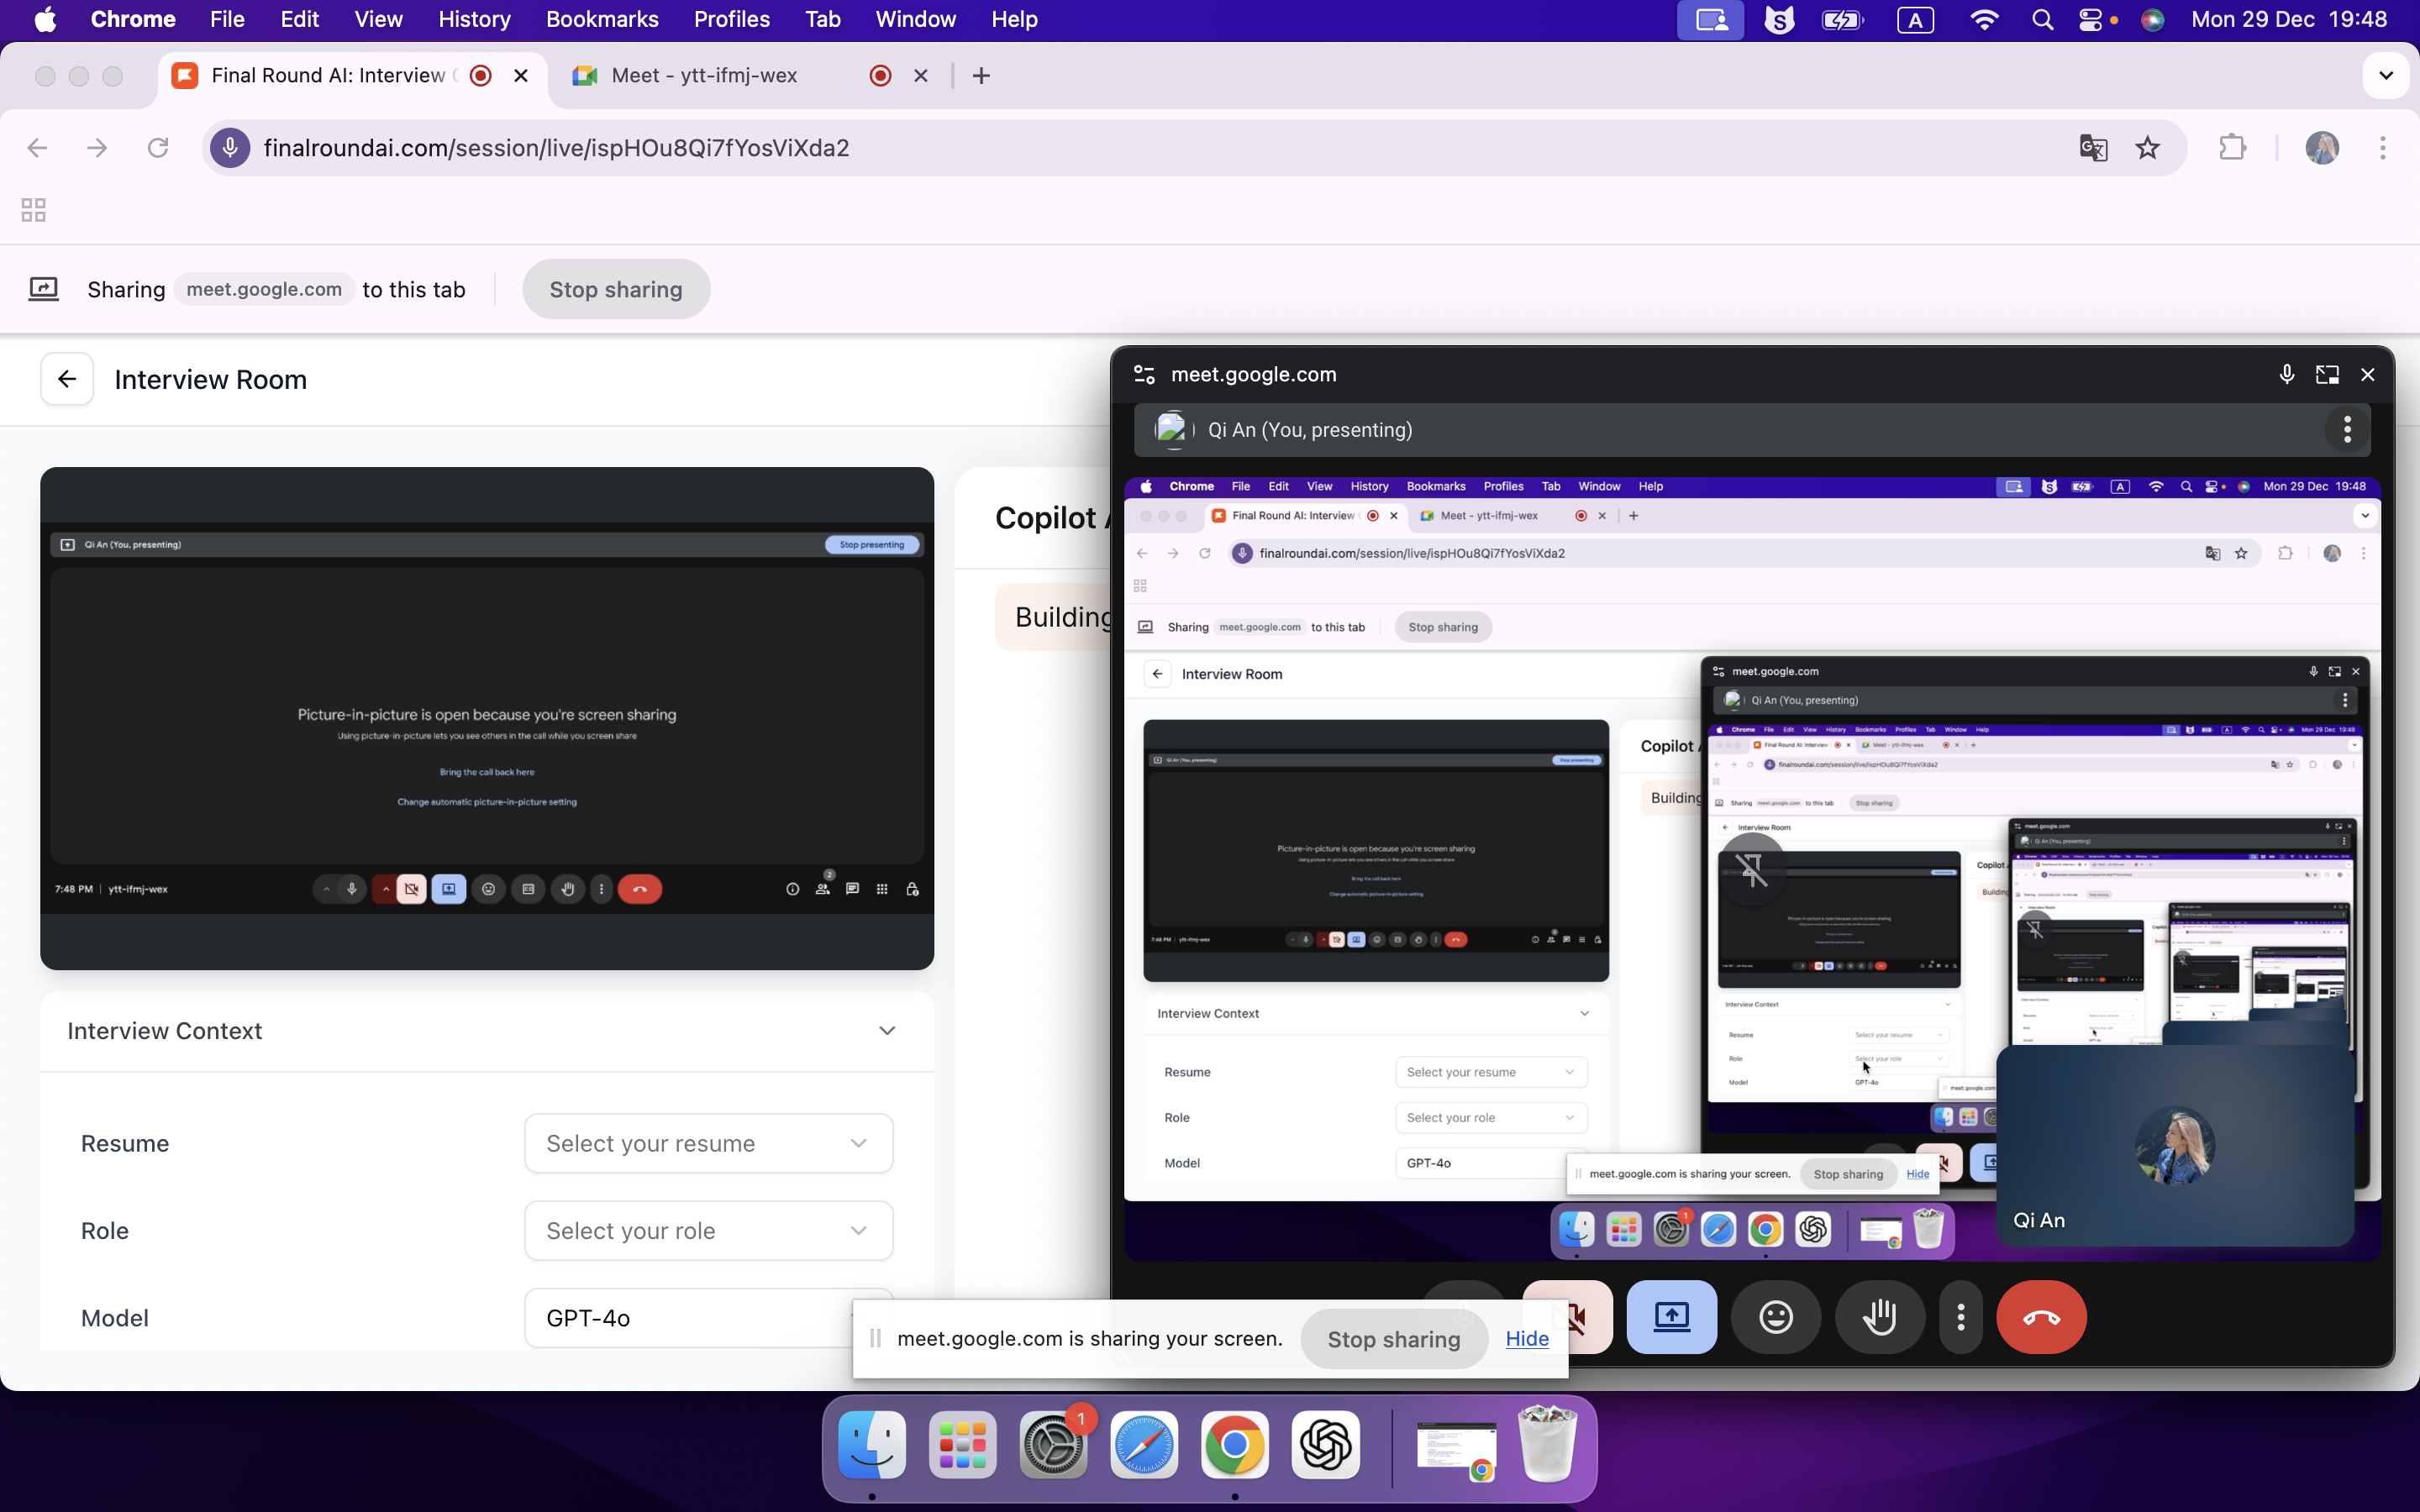Open ChatGPT from the dock
2420x1512 pixels.
[x=1325, y=1444]
